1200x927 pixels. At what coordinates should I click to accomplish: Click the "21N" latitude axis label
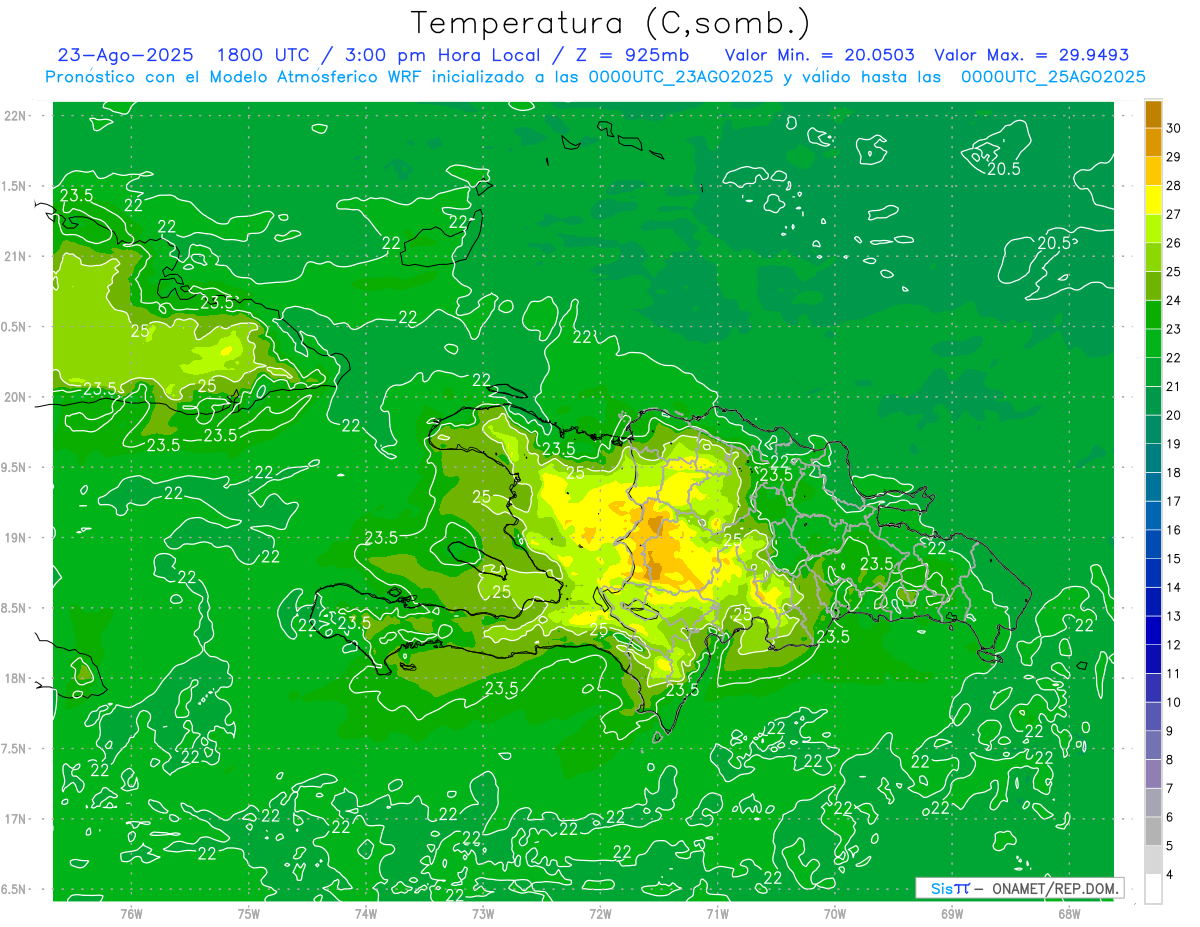coord(15,256)
